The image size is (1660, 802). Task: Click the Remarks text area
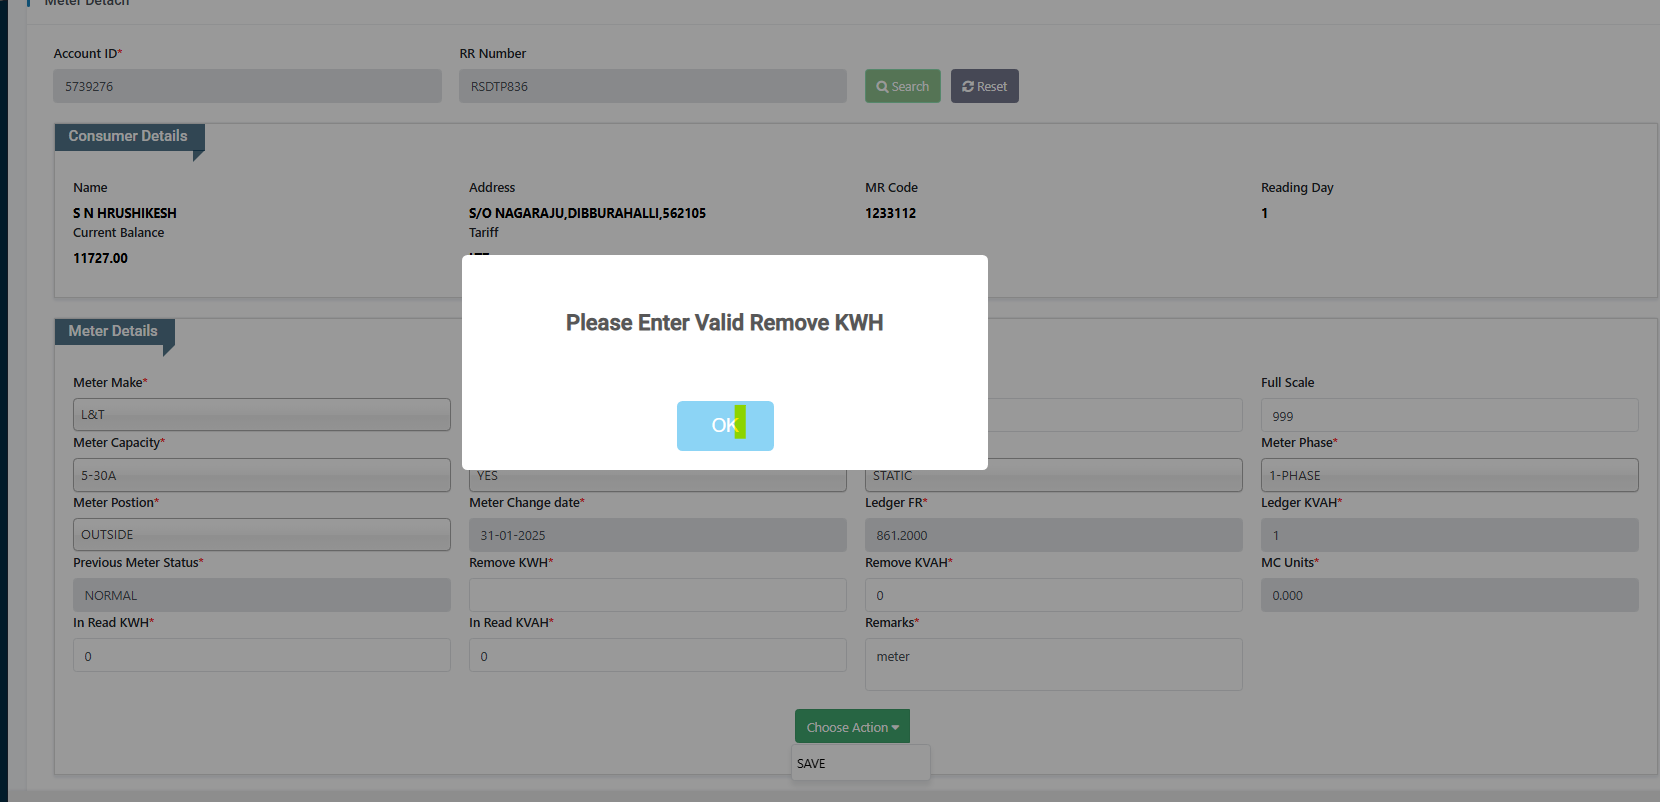1054,664
